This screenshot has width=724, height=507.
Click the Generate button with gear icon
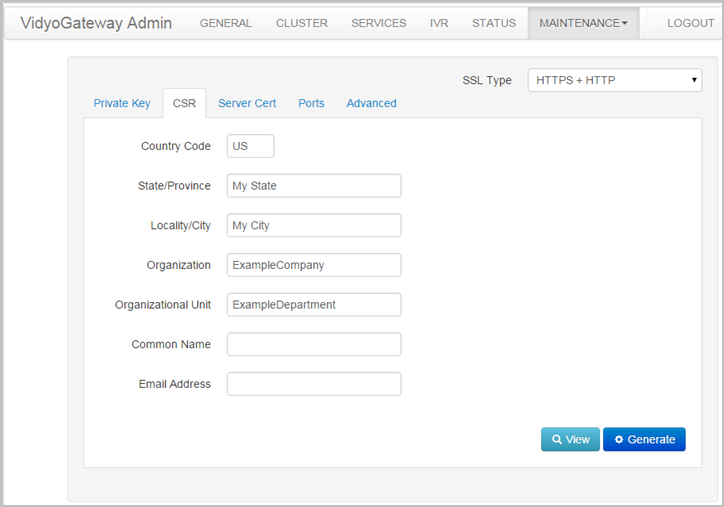click(644, 439)
